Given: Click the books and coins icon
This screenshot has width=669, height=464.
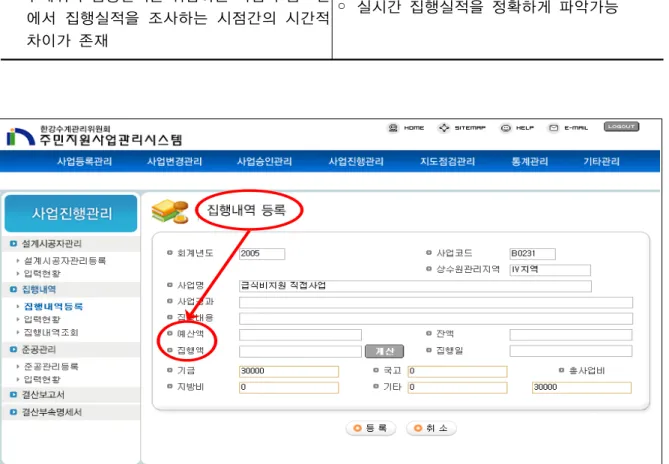Looking at the screenshot, I should 170,212.
